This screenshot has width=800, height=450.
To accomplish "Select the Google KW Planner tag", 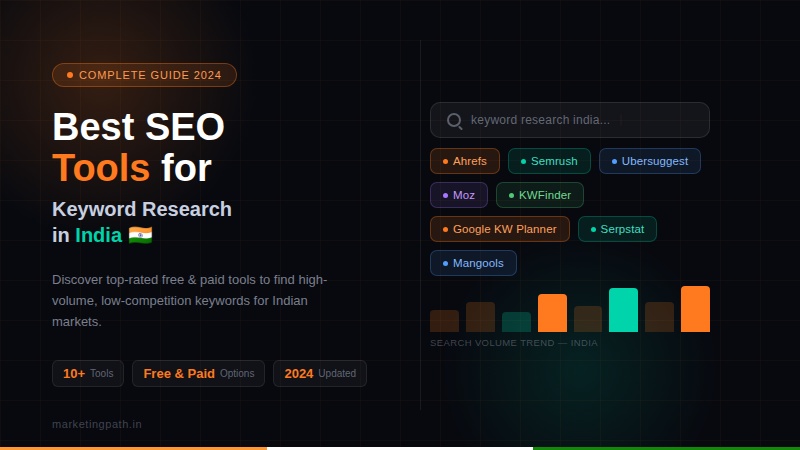I will (x=499, y=229).
